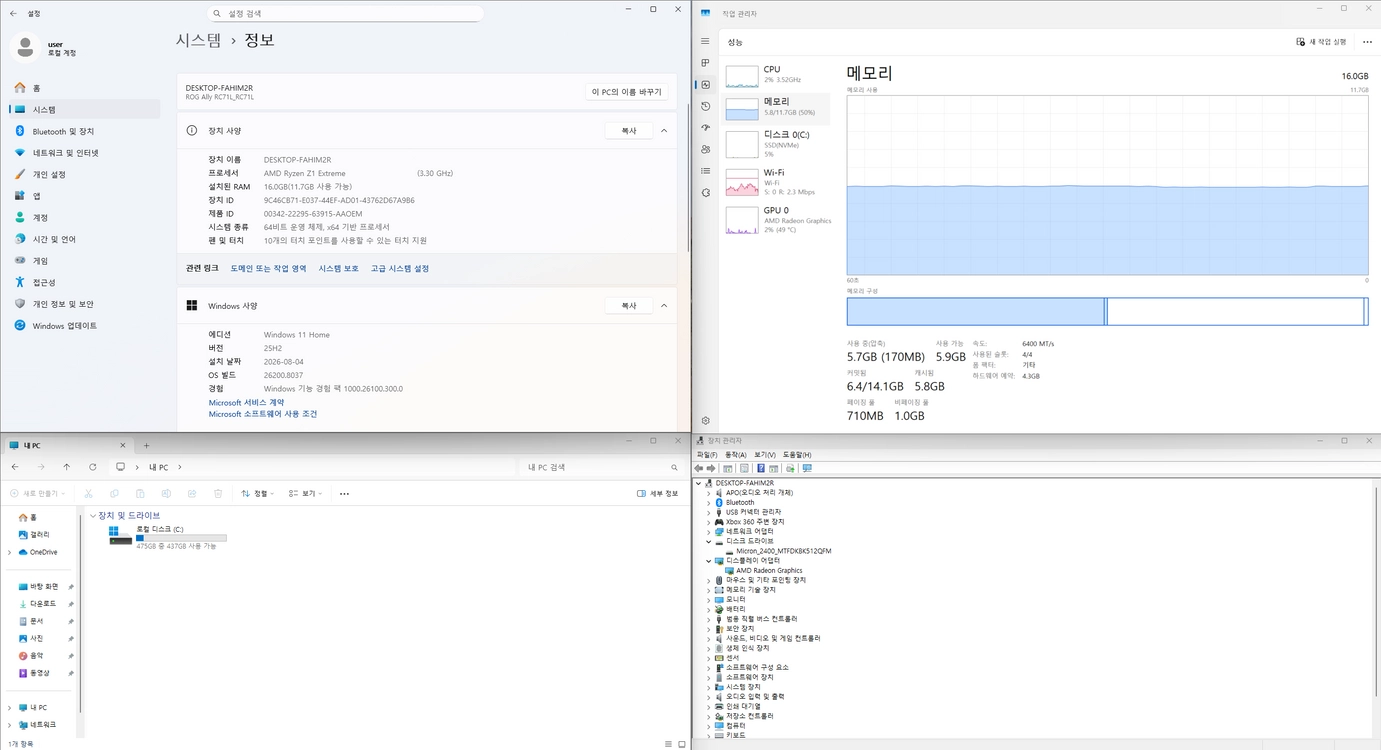Image resolution: width=1381 pixels, height=750 pixels.
Task: Click the back arrow in Settings window
Action: click(13, 14)
